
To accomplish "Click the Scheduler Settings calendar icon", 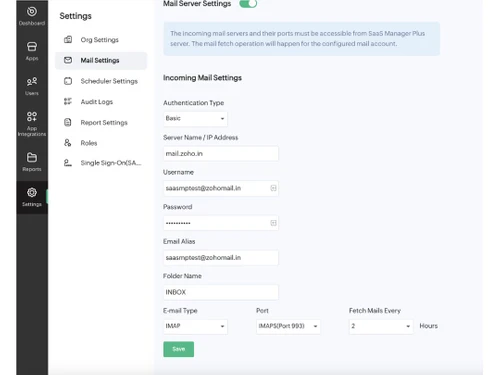I will [68, 81].
